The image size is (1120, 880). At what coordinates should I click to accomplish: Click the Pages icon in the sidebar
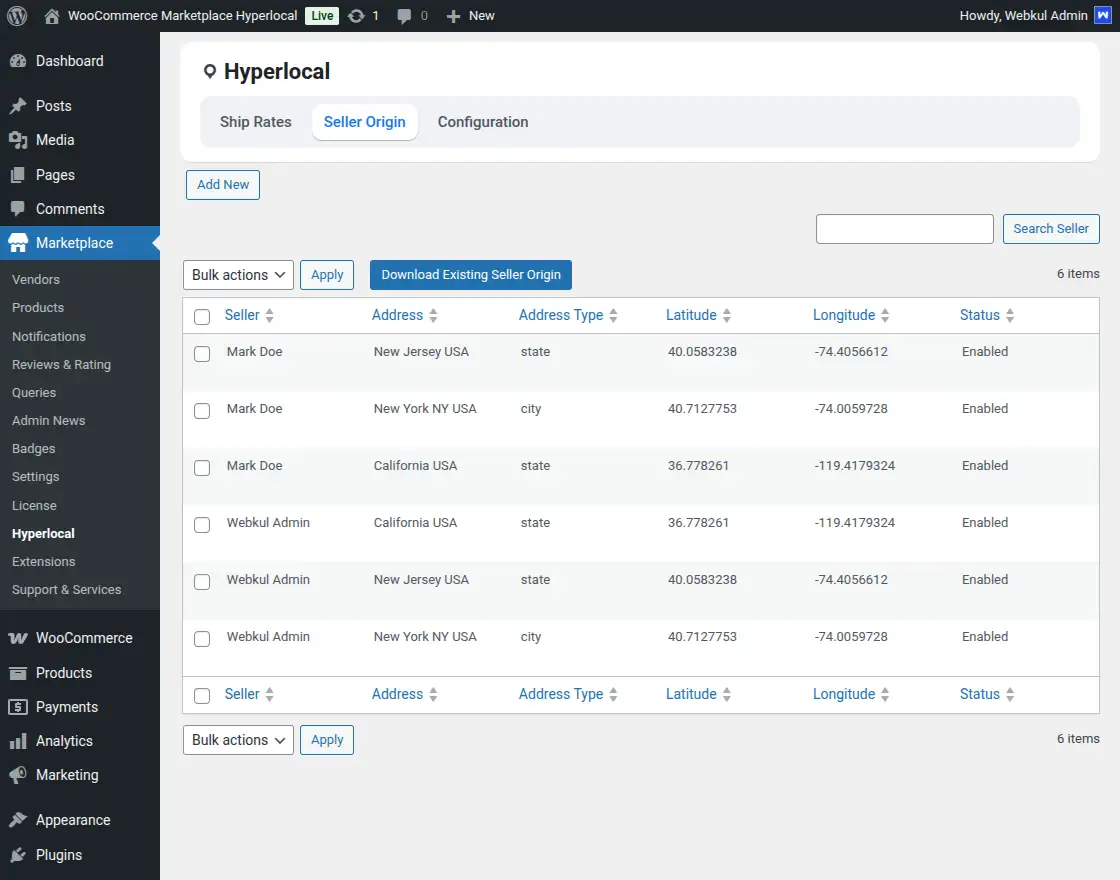(x=18, y=175)
